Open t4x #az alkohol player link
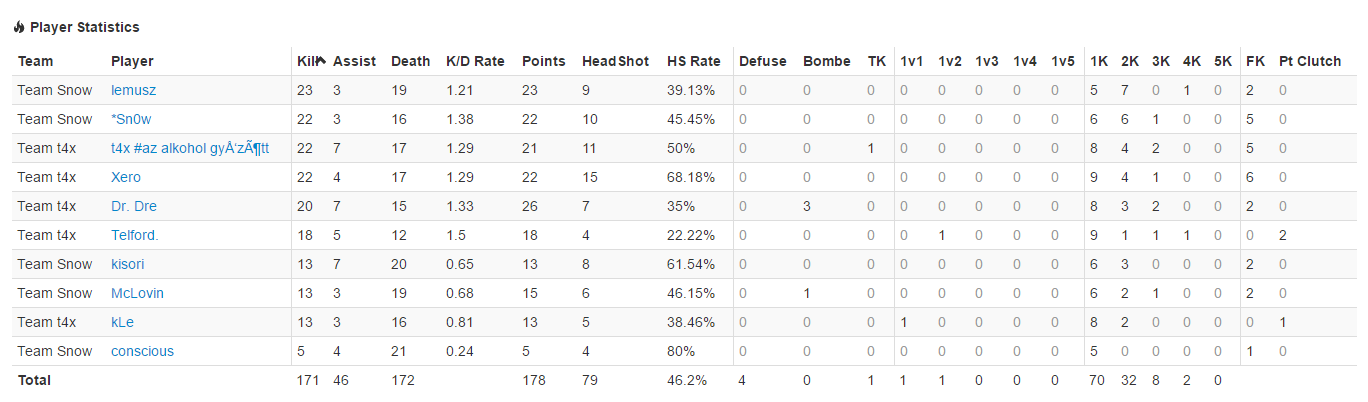The width and height of the screenshot is (1368, 402). click(190, 148)
